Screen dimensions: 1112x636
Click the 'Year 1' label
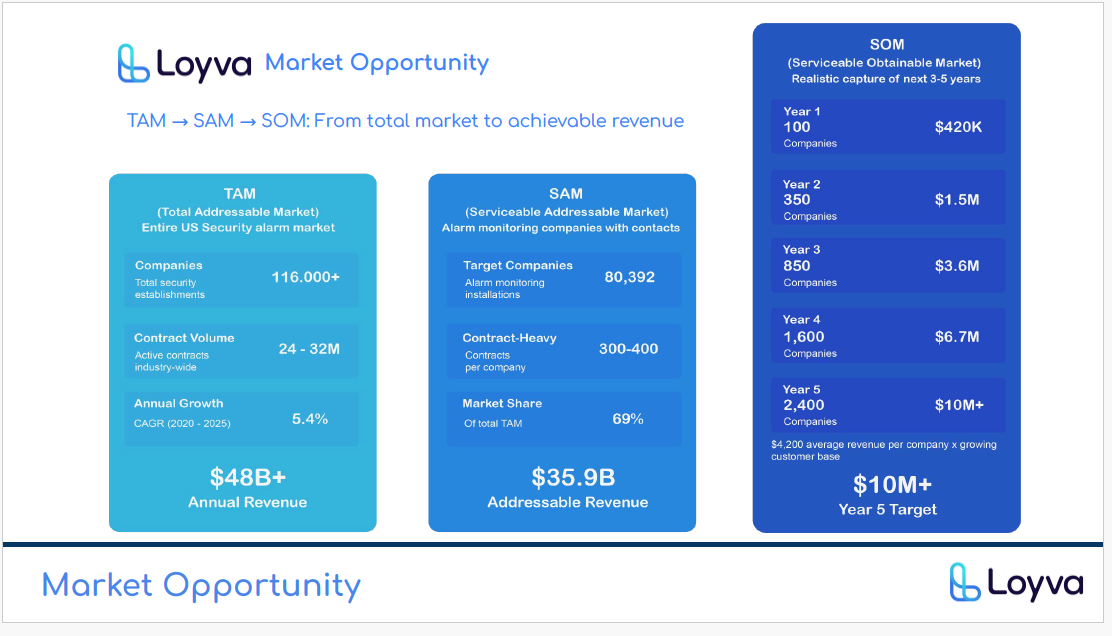(x=801, y=111)
